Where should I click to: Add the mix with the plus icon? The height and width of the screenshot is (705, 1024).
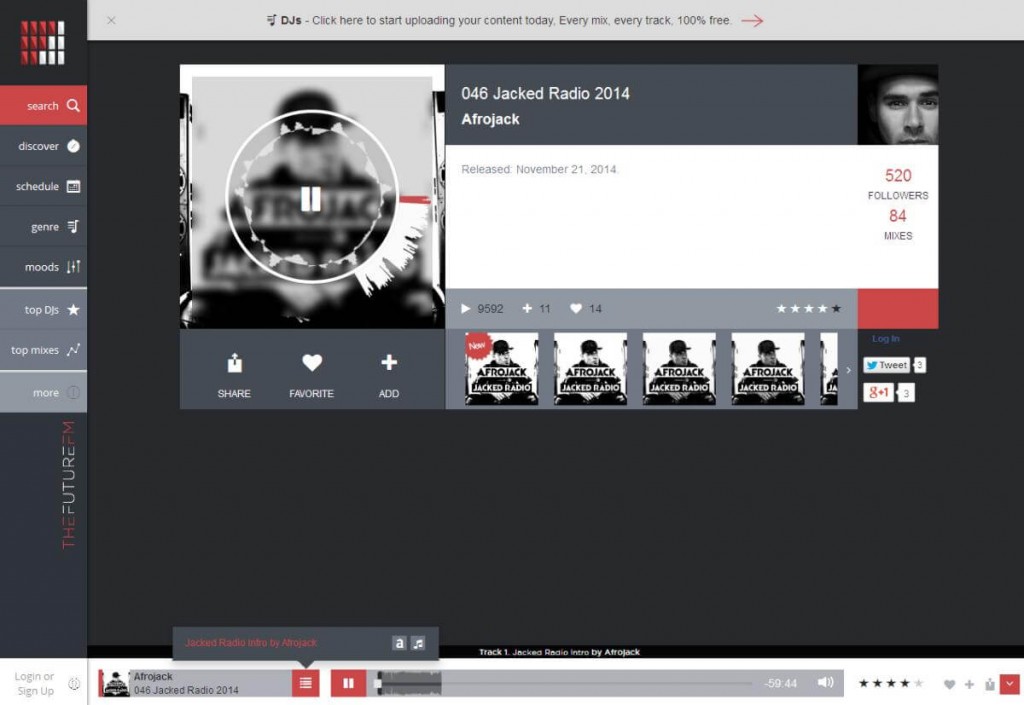tap(389, 363)
